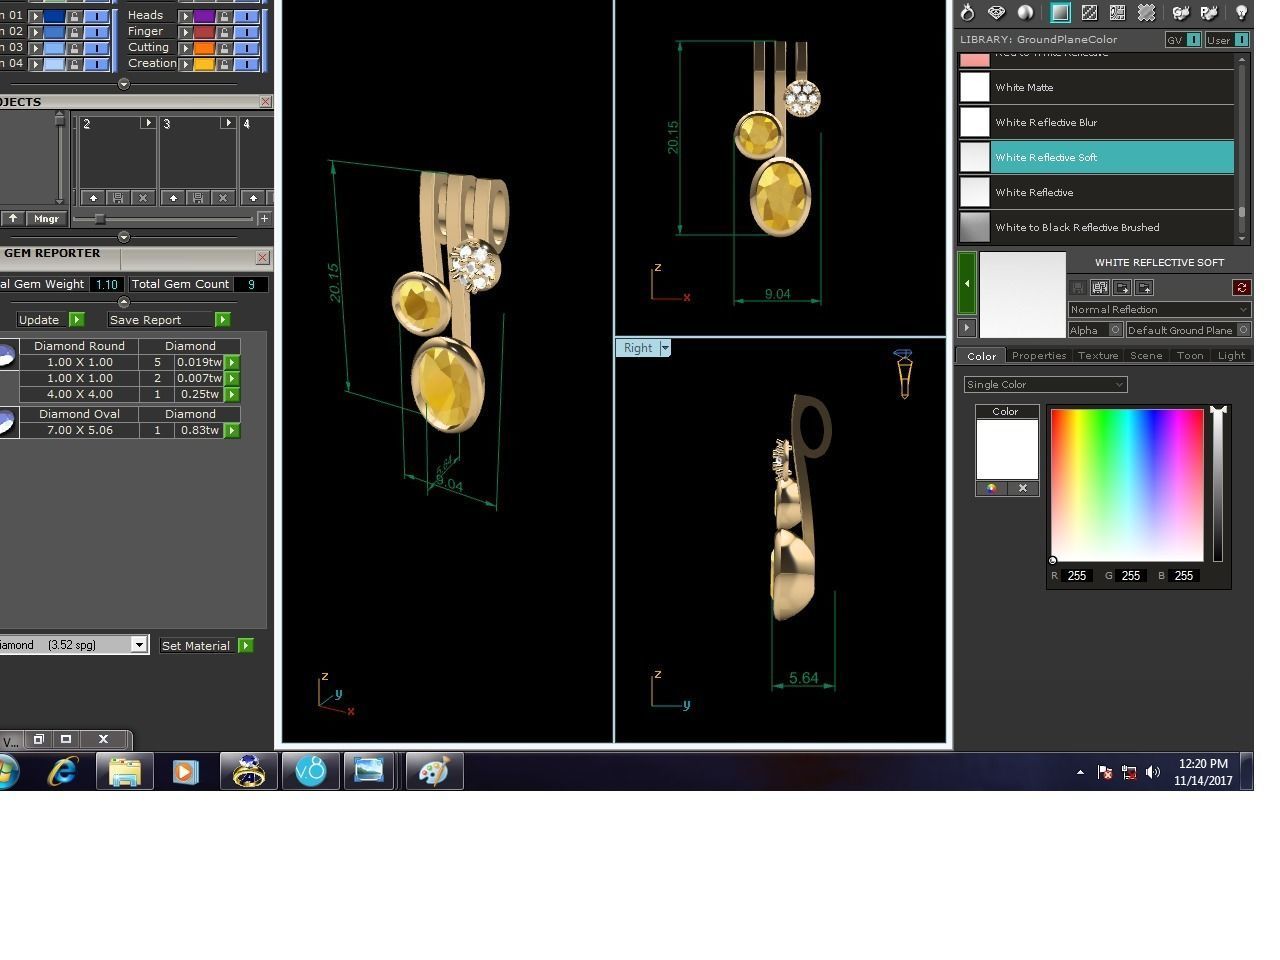Select White Matte material
This screenshot has height=960, width=1280.
(1096, 87)
